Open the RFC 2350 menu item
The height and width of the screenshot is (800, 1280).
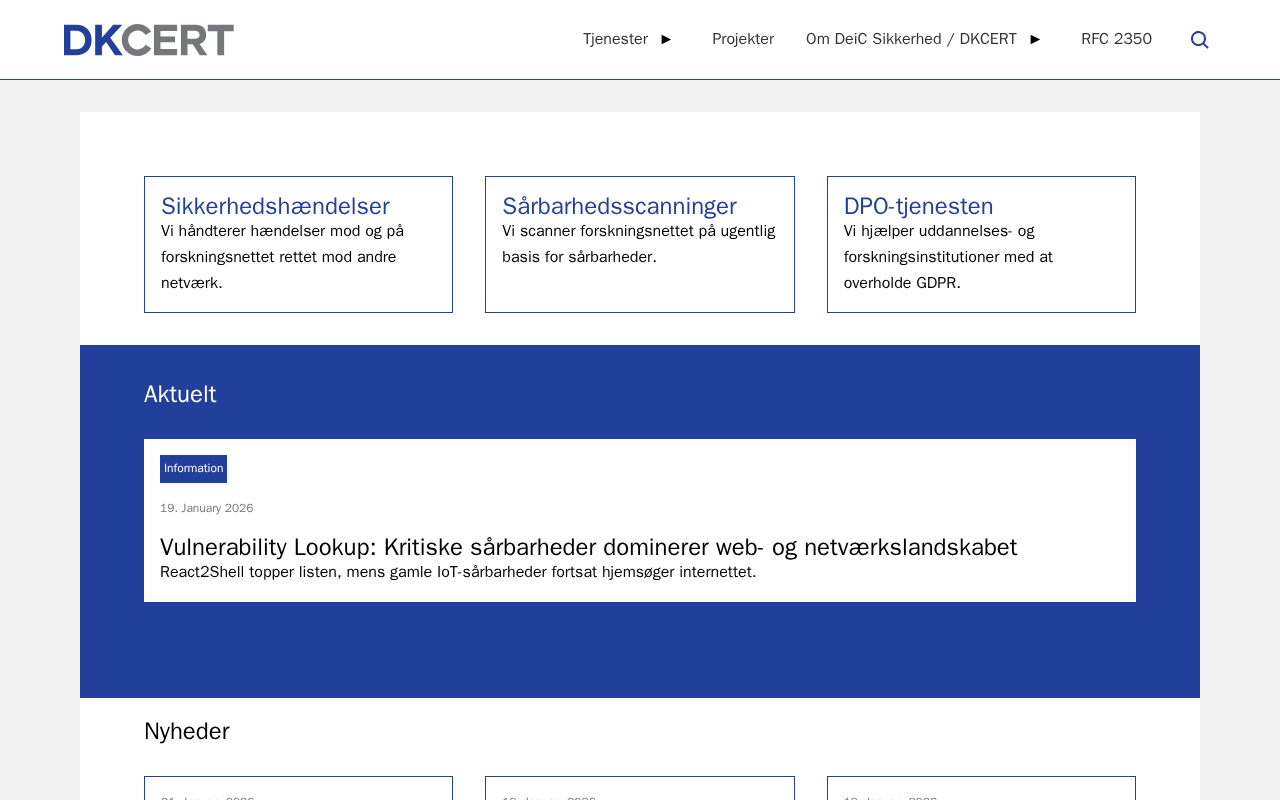coord(1116,39)
